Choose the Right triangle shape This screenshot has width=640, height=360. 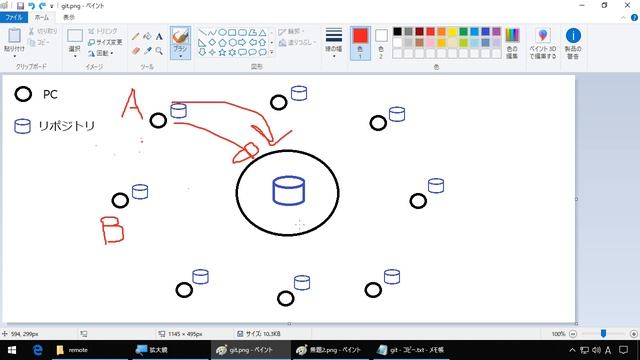tap(202, 42)
